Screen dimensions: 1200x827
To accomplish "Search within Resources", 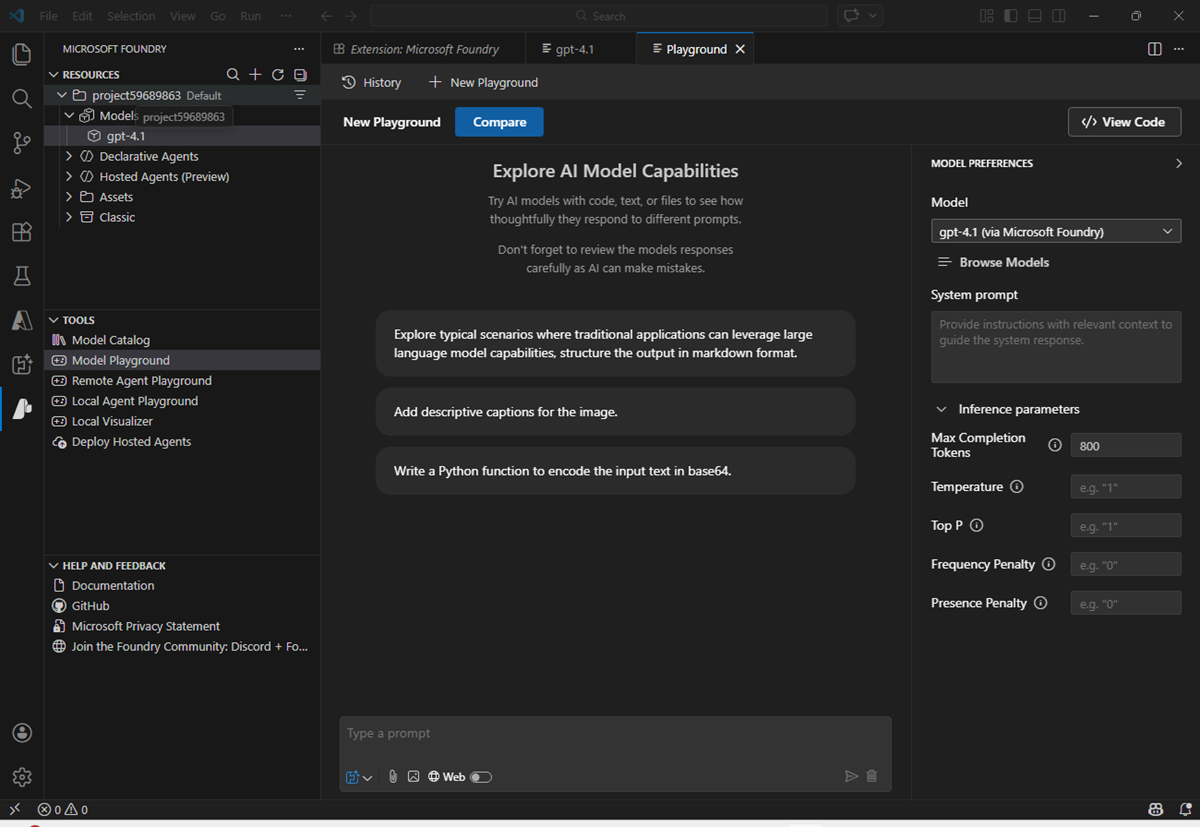I will [233, 74].
